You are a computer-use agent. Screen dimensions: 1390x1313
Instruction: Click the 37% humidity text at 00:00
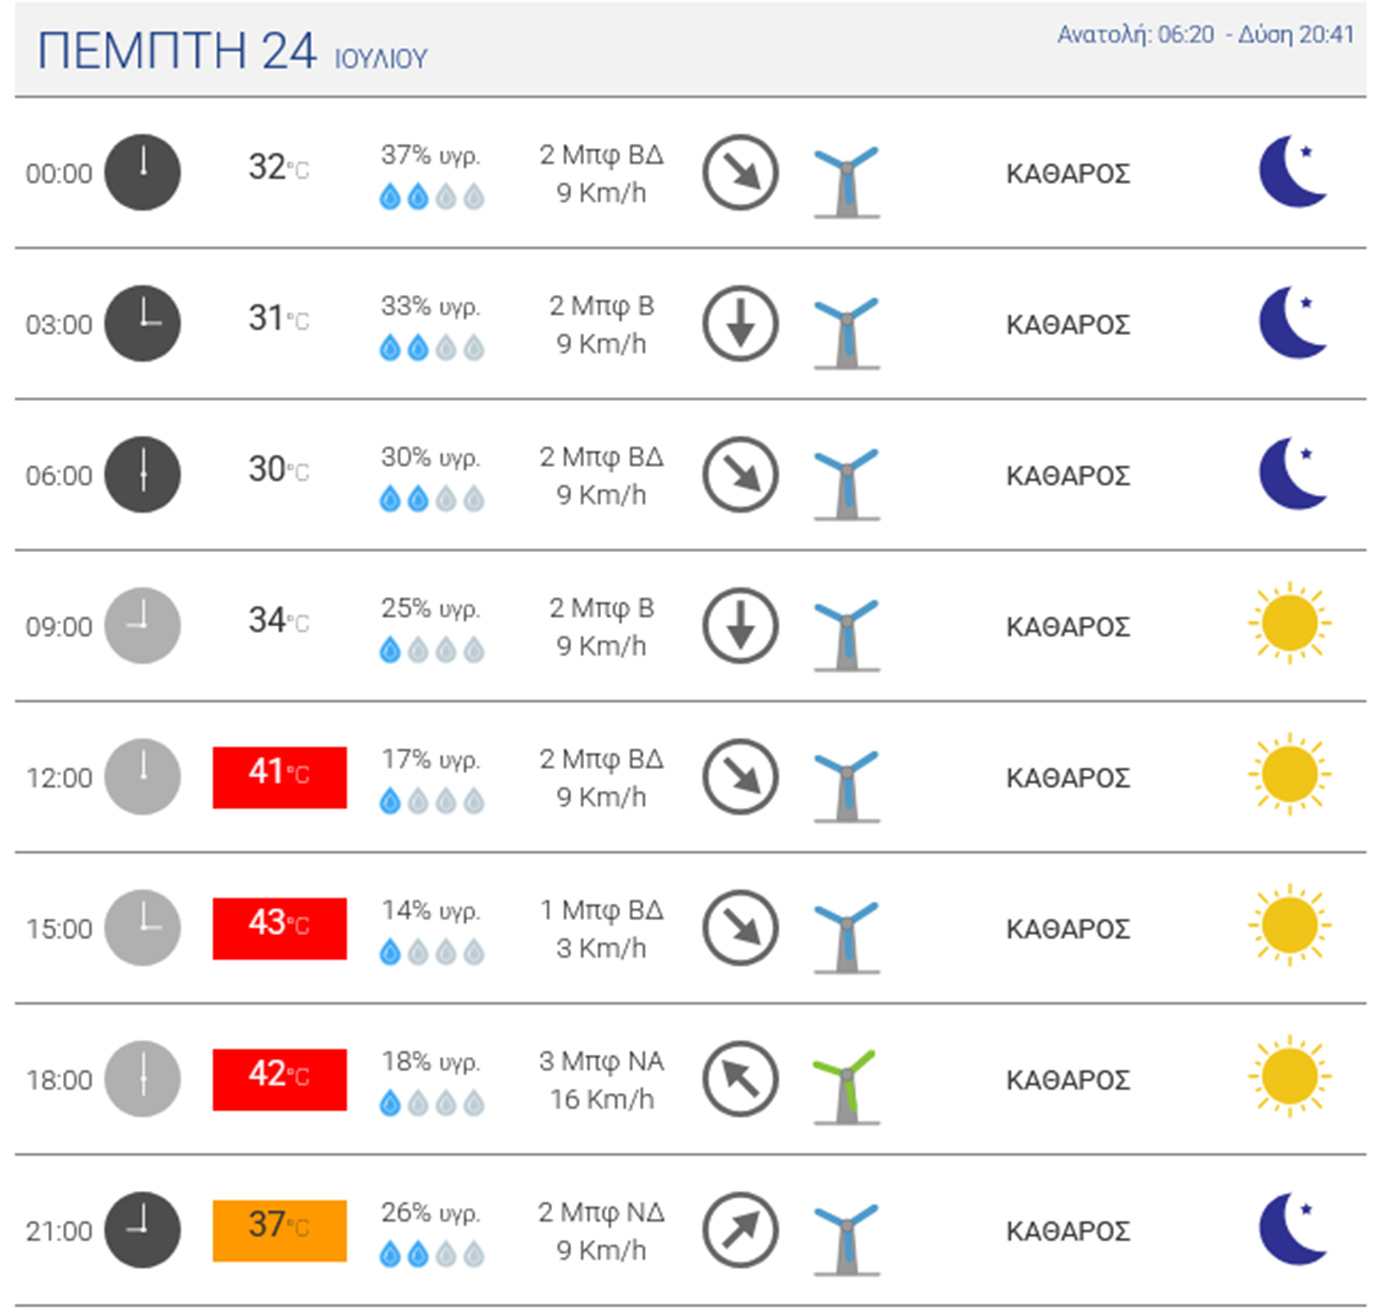(x=430, y=156)
